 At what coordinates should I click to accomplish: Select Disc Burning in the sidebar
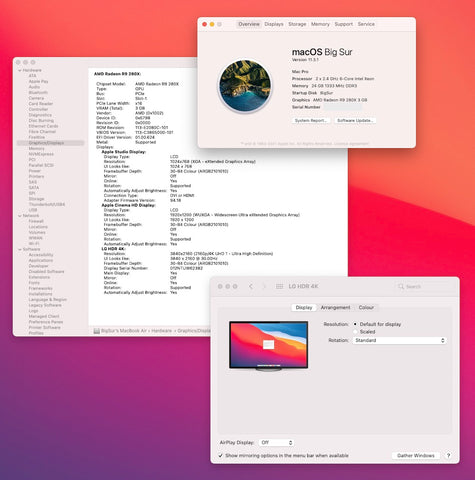[x=41, y=120]
